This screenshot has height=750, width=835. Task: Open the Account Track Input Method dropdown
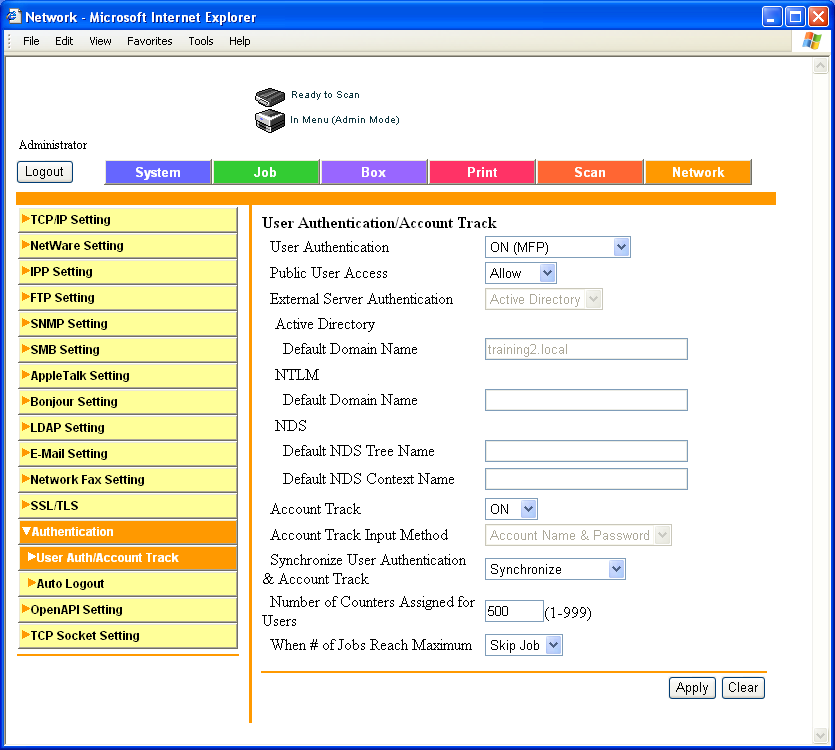click(578, 535)
